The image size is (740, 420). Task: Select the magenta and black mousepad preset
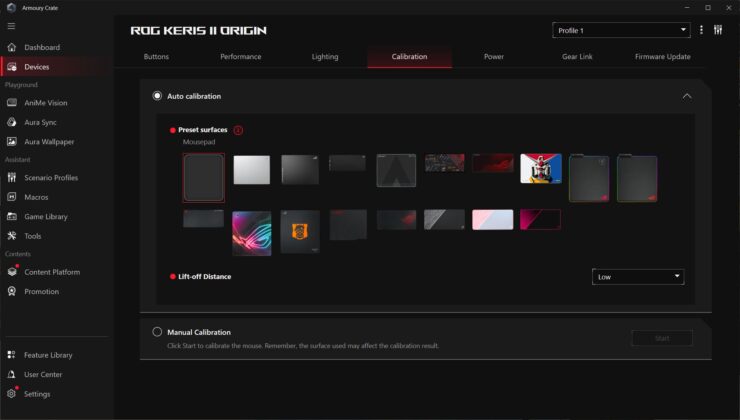(x=540, y=219)
